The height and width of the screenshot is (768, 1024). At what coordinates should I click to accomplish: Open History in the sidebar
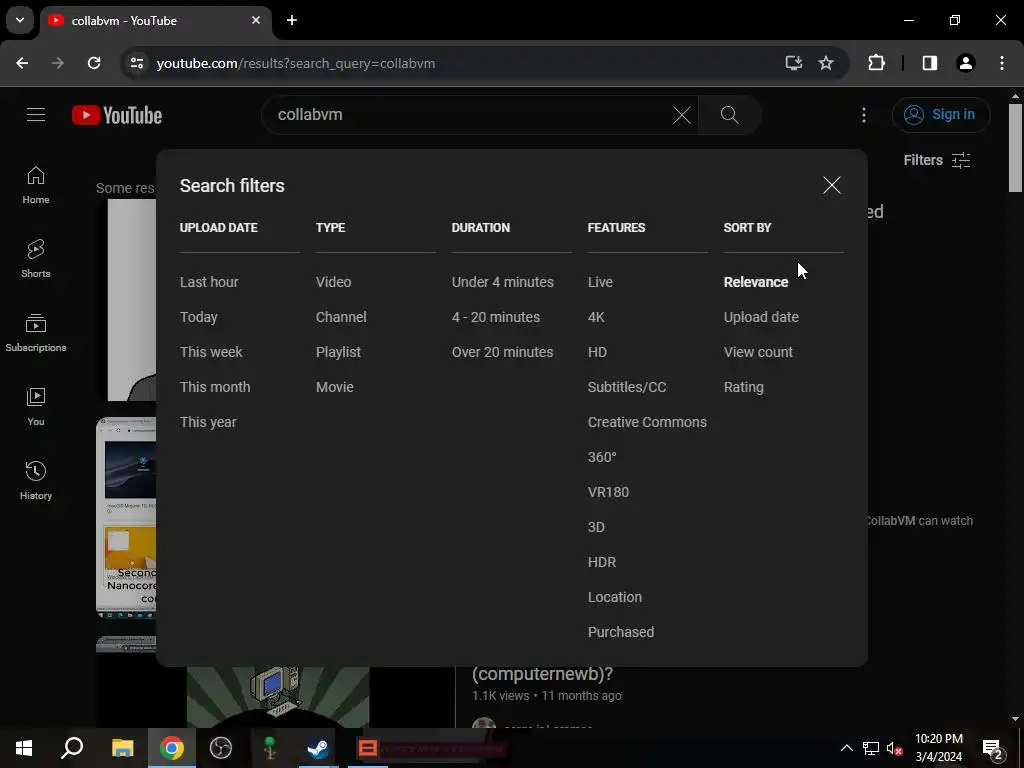click(x=36, y=481)
